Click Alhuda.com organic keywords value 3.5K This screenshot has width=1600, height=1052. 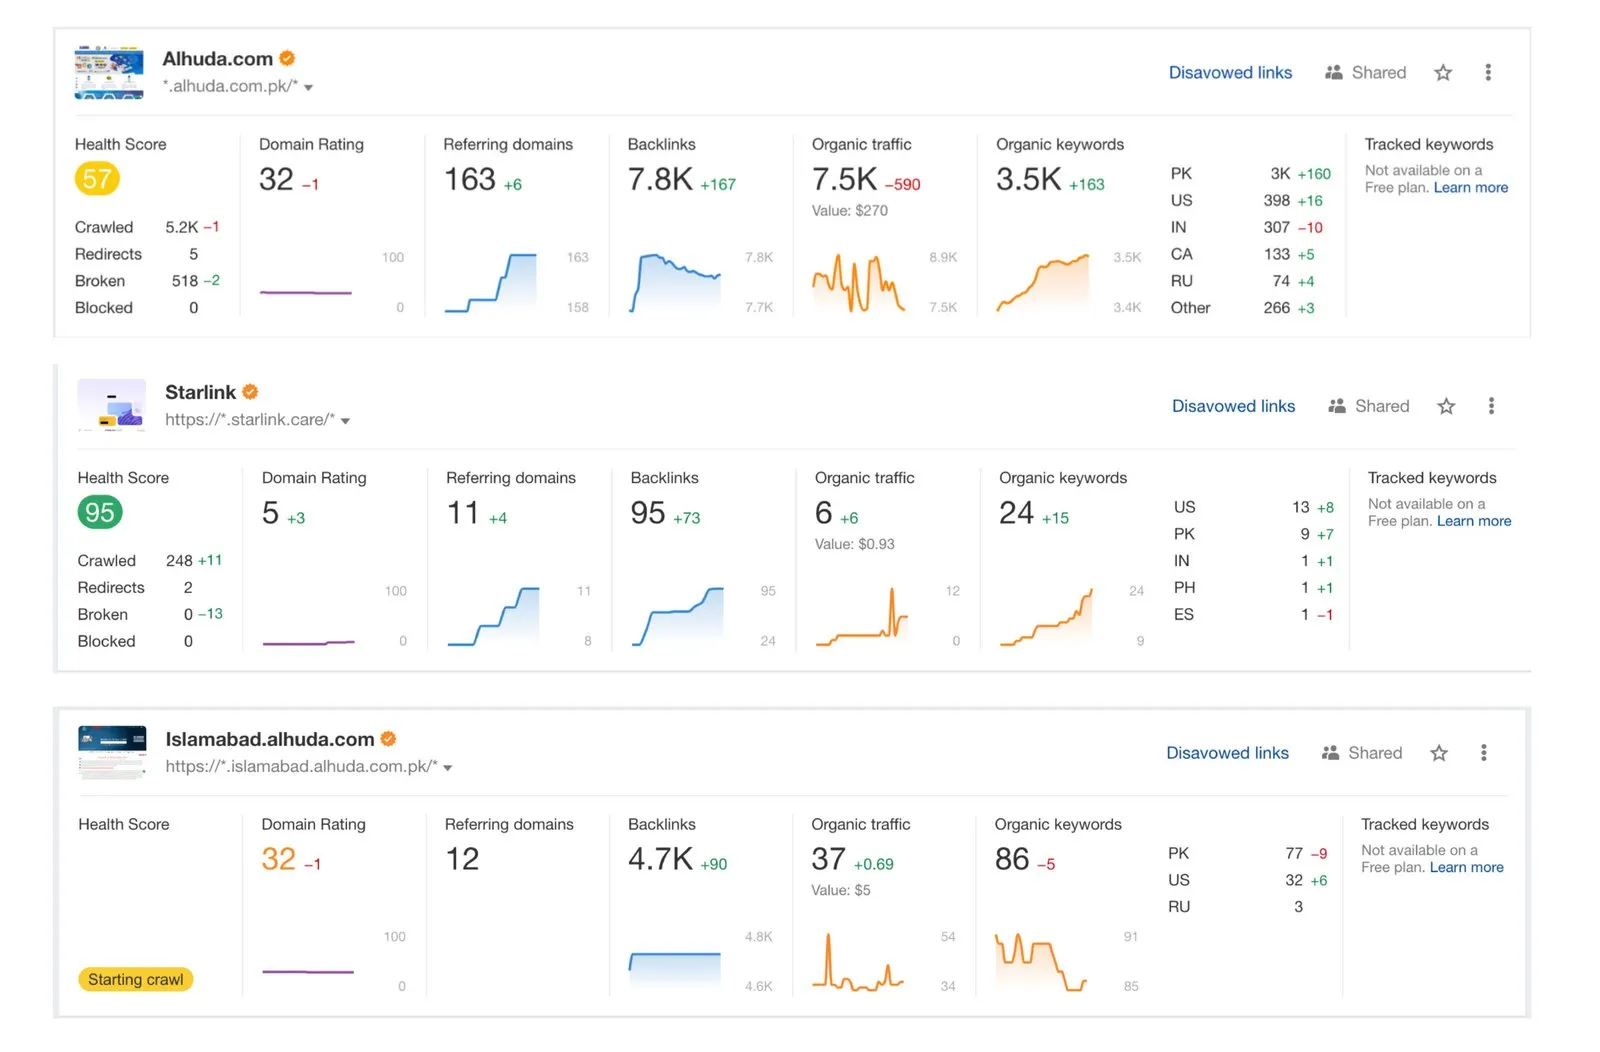coord(1028,180)
